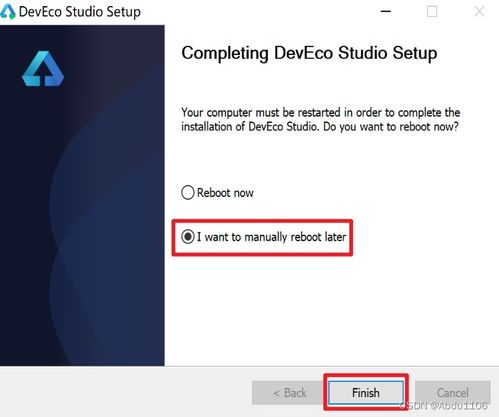Close the DevEco Studio Setup window
Screen dimensions: 499x417
[x=479, y=12]
